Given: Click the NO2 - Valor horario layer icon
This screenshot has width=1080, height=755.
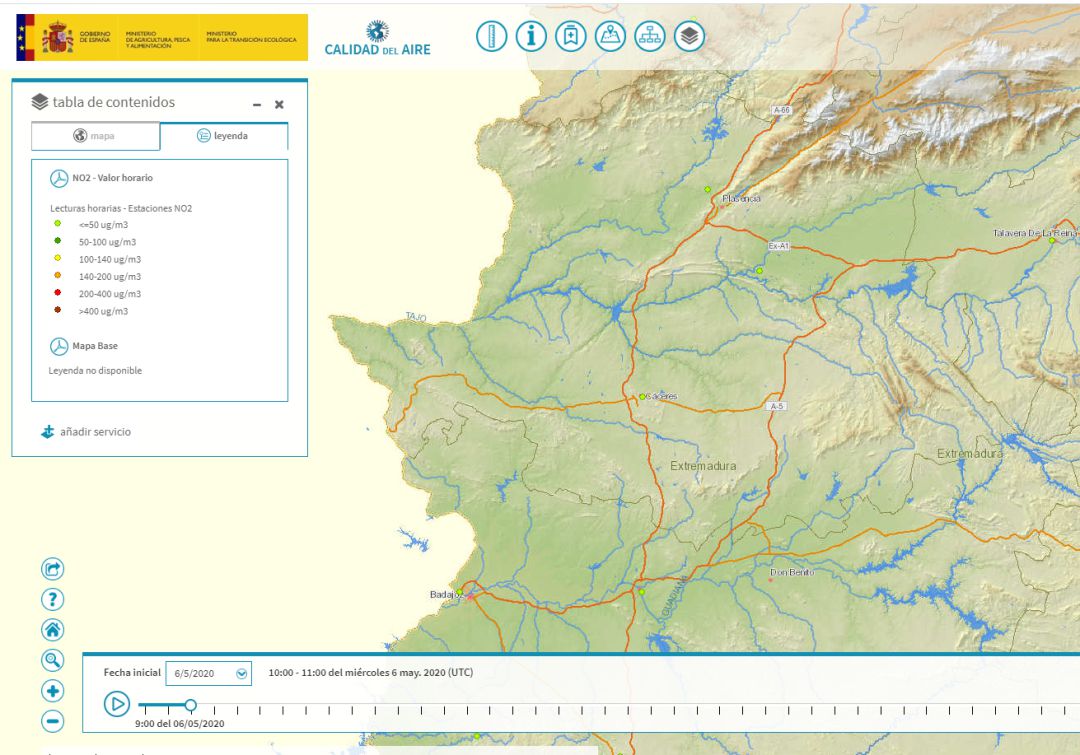Looking at the screenshot, I should point(59,178).
